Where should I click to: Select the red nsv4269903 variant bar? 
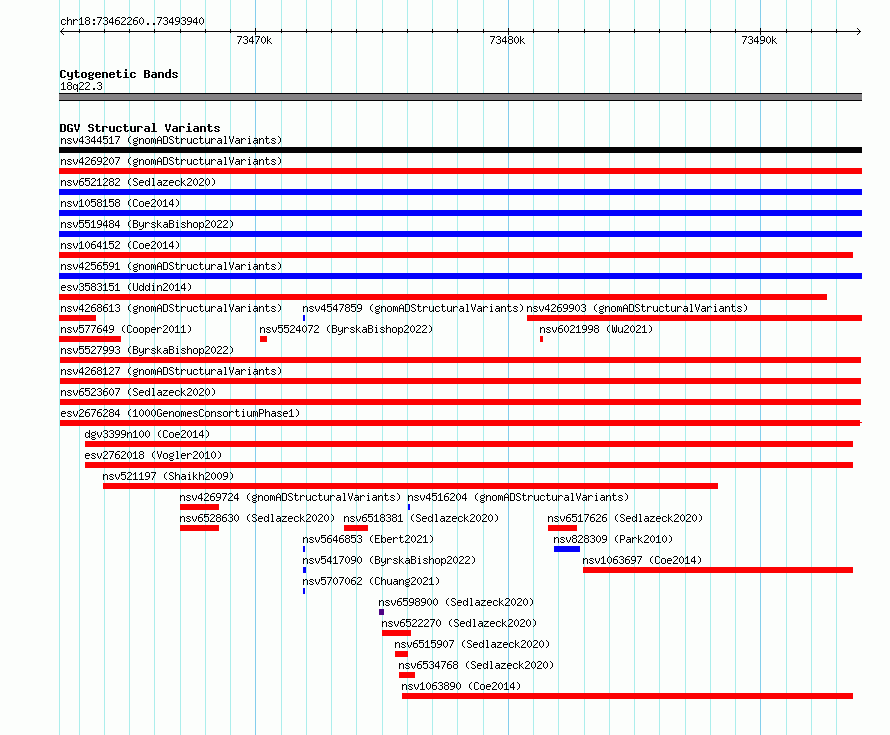[x=694, y=318]
